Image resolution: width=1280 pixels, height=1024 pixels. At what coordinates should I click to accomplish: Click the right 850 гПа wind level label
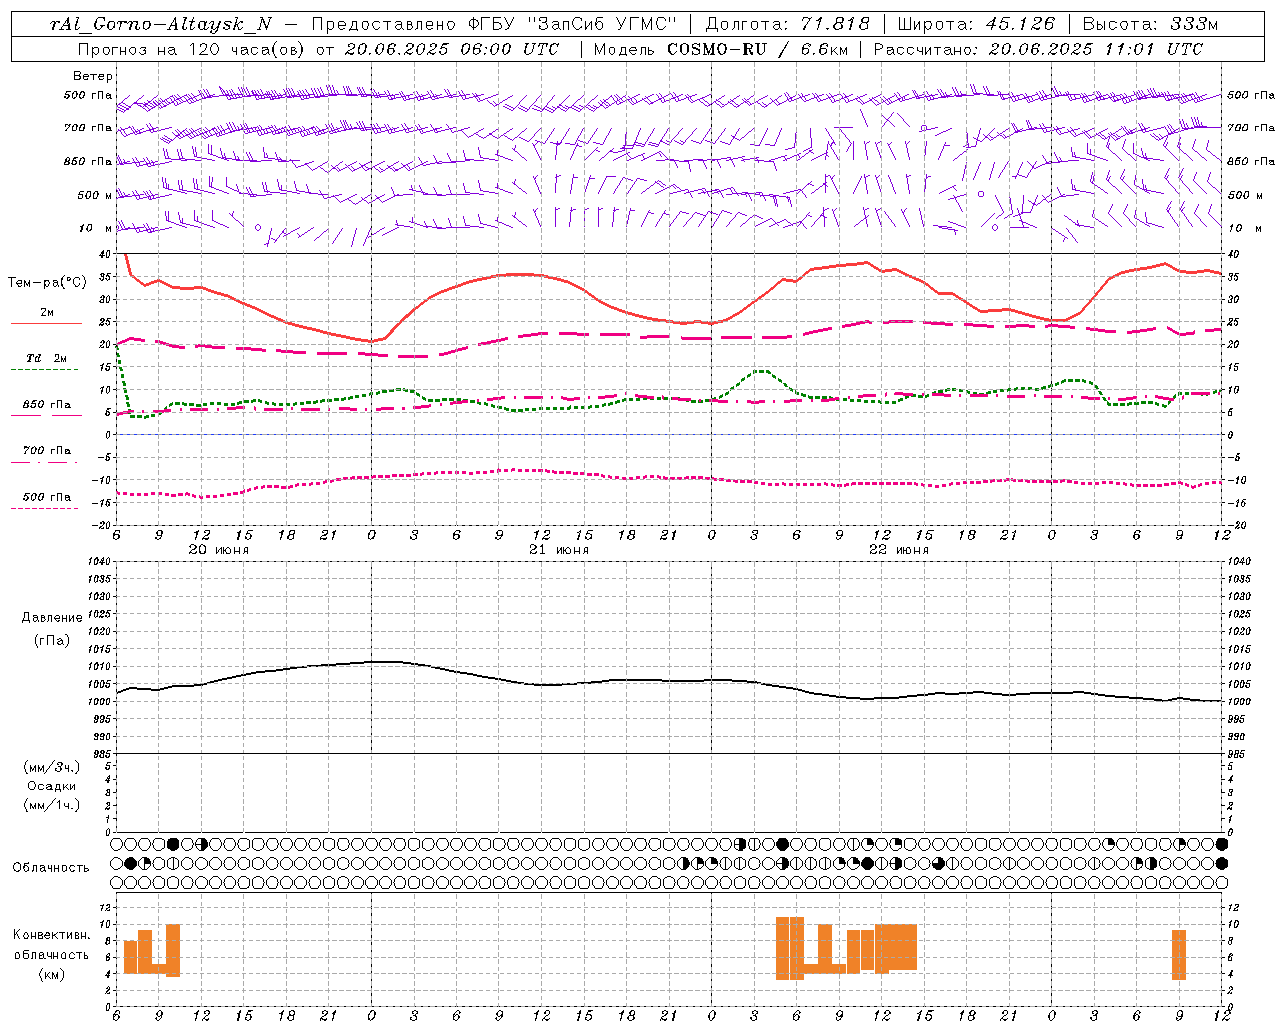1251,161
